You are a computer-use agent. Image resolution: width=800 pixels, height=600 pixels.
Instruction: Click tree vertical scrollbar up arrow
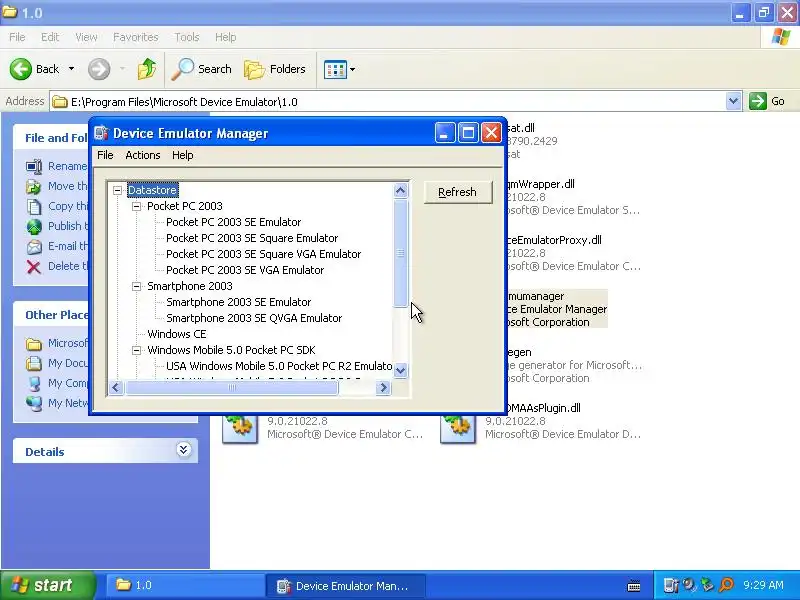[x=401, y=191]
